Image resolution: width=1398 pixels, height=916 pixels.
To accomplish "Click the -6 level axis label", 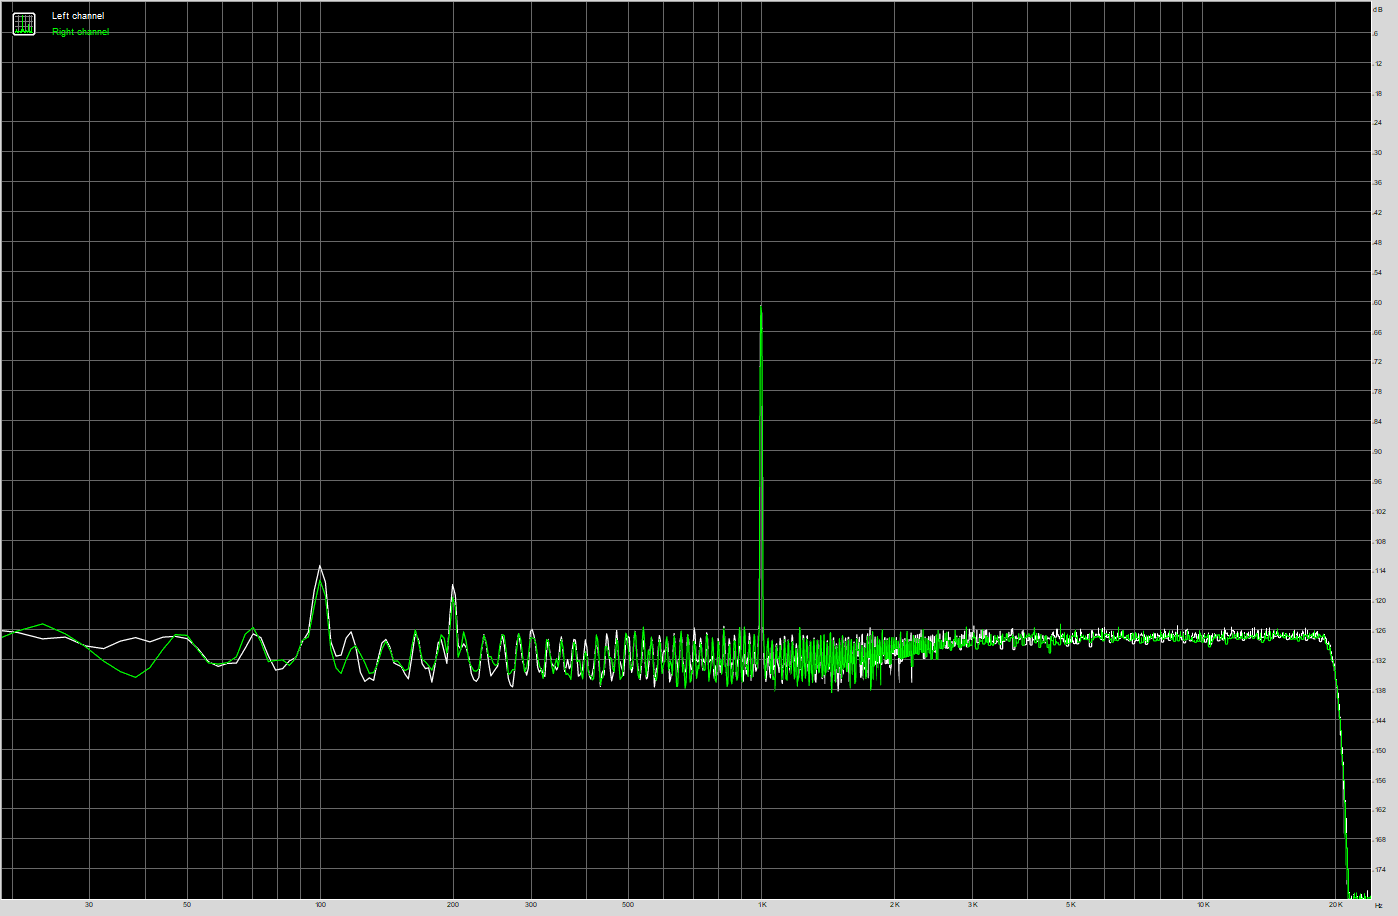I will [x=1378, y=34].
